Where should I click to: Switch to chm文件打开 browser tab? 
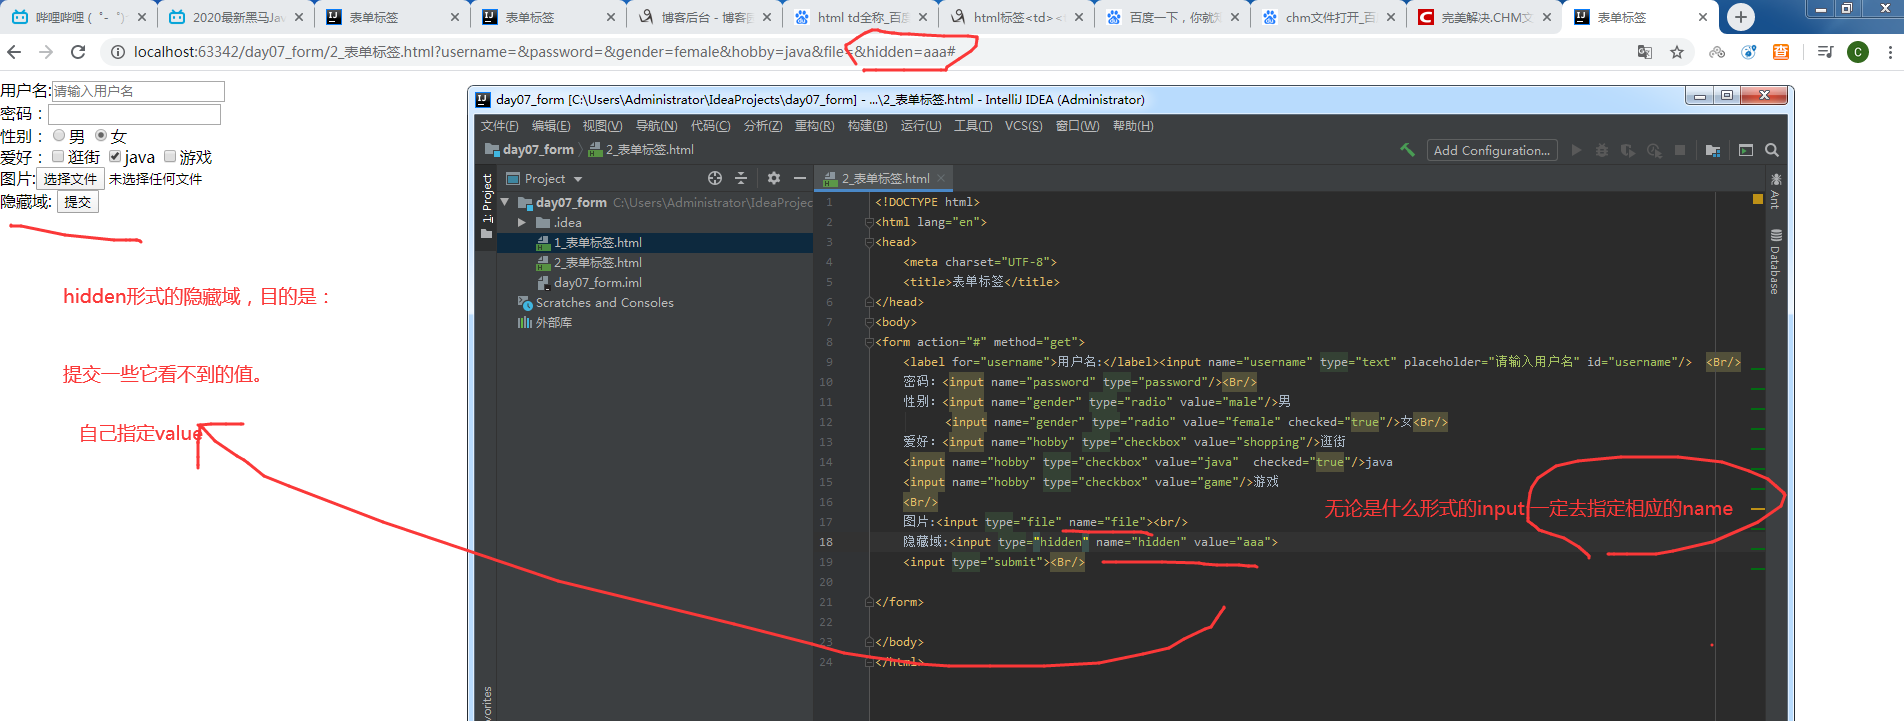click(1329, 17)
